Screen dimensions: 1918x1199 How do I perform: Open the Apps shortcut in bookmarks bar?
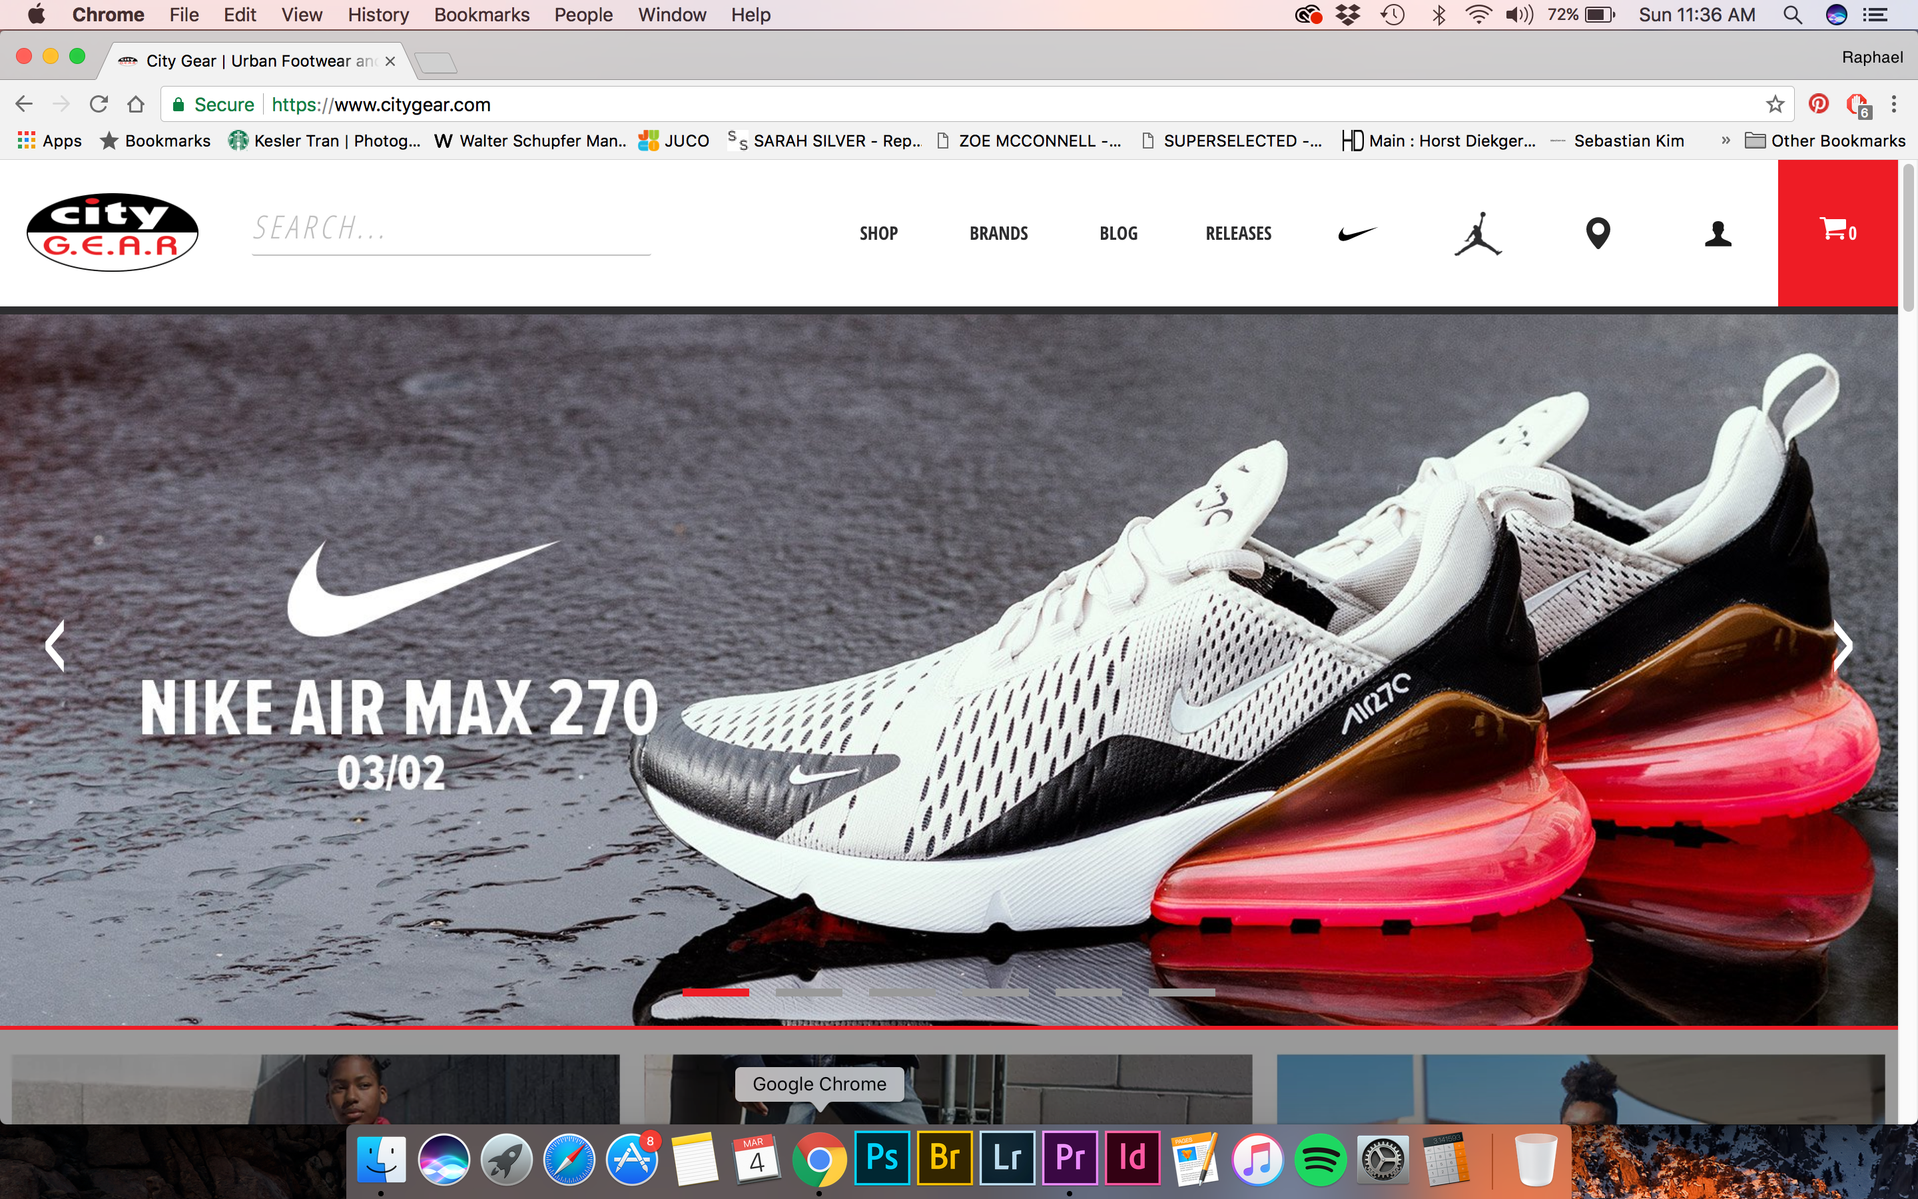[x=50, y=141]
